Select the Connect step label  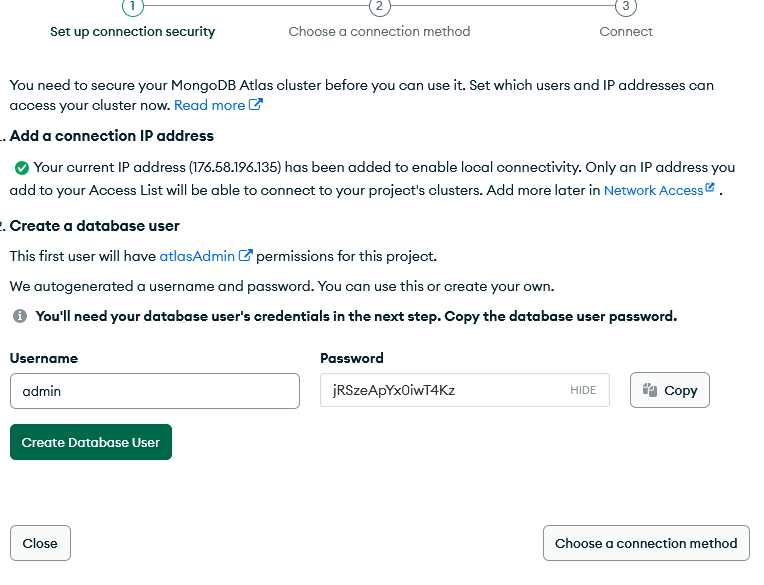[626, 31]
